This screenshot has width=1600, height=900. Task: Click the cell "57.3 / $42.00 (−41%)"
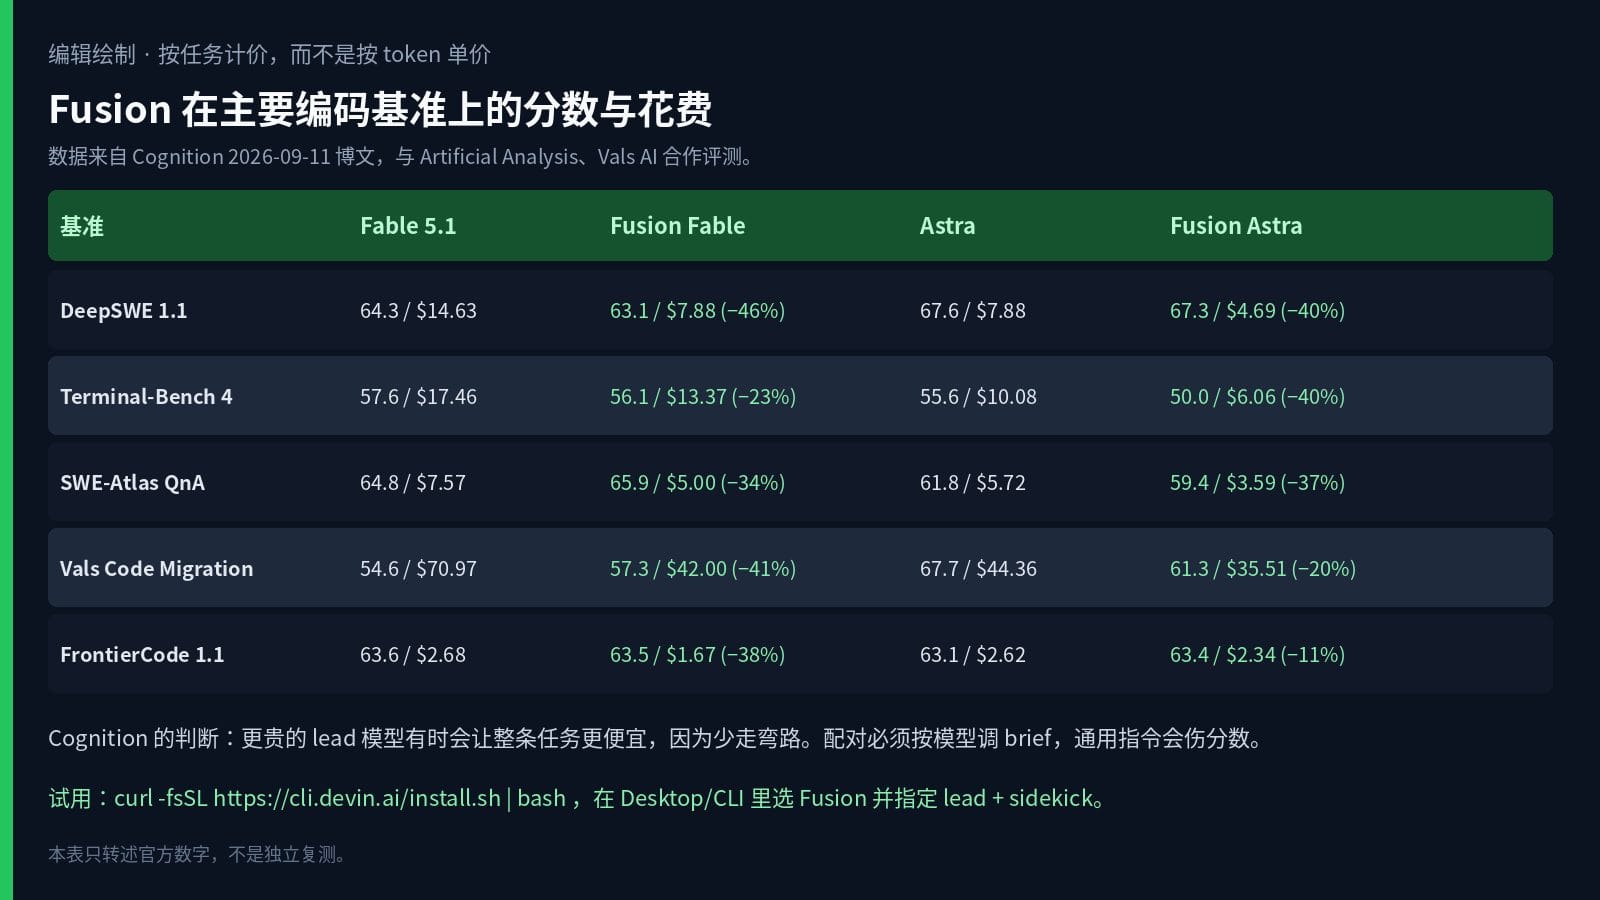pyautogui.click(x=703, y=568)
